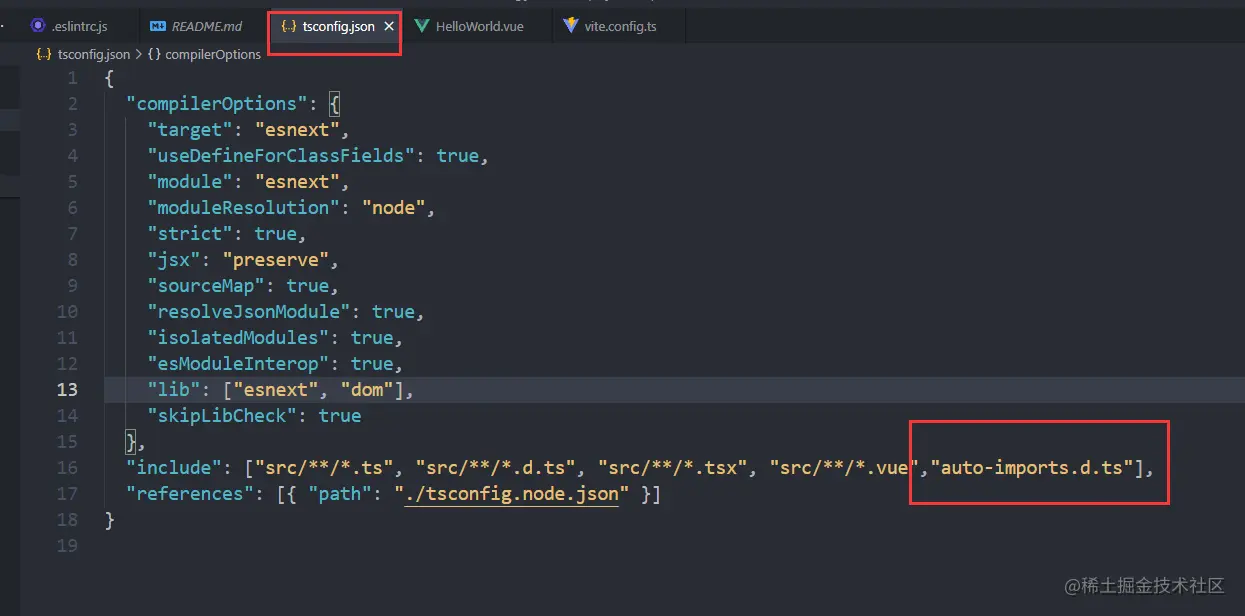Select compilerOptions in the breadcrumb
The width and height of the screenshot is (1245, 616).
pos(213,54)
